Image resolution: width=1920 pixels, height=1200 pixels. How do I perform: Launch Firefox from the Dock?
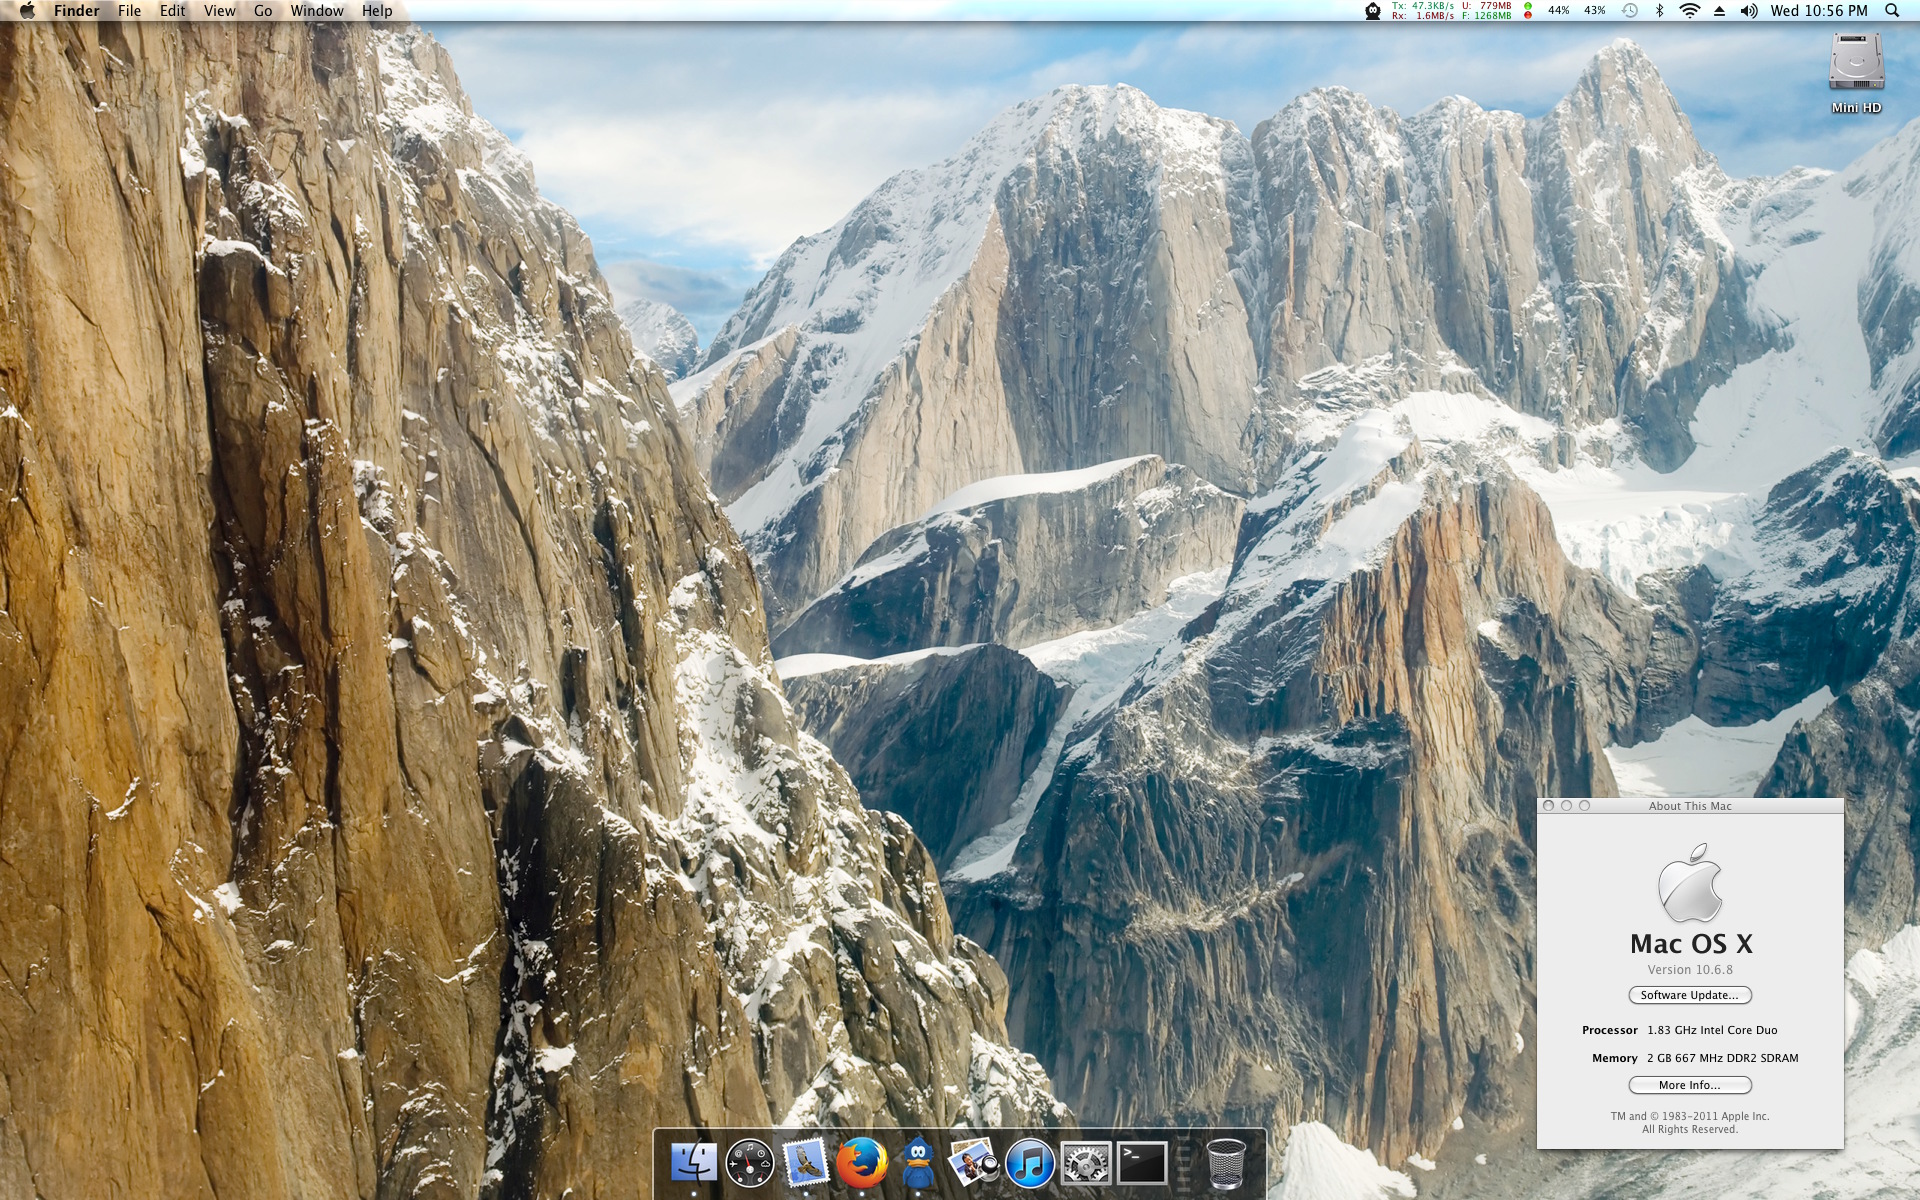pyautogui.click(x=861, y=1163)
